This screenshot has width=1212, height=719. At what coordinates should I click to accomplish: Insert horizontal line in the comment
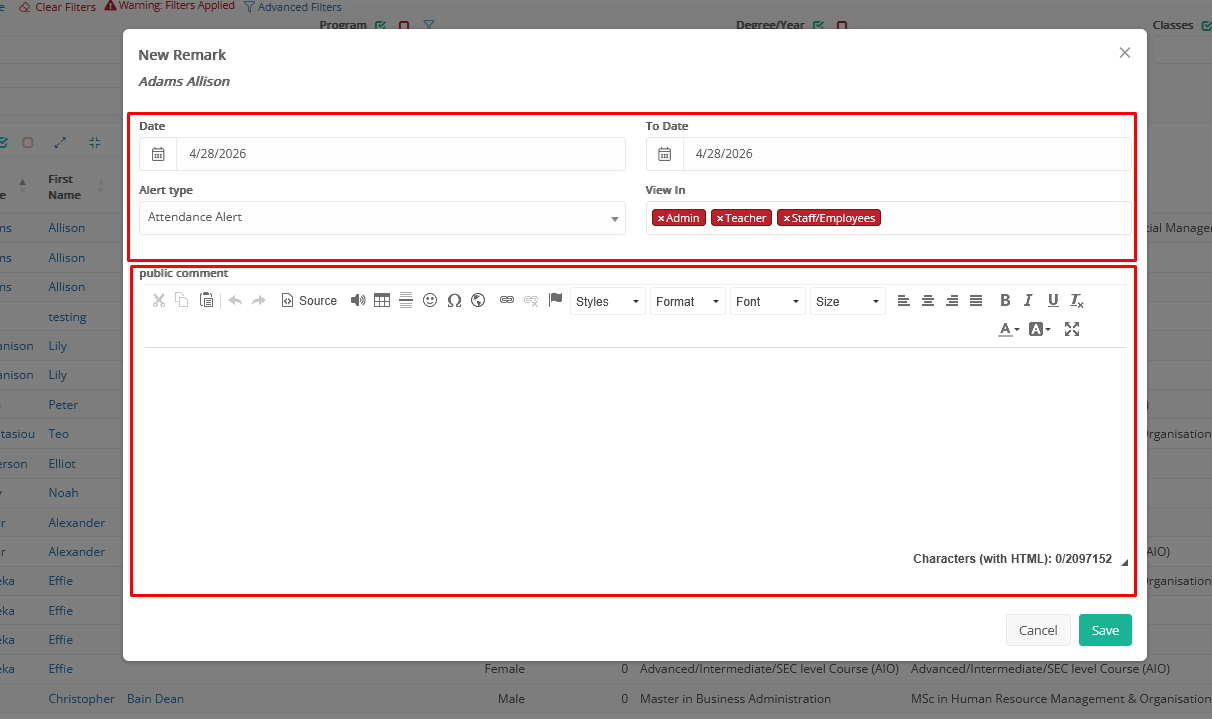(406, 300)
